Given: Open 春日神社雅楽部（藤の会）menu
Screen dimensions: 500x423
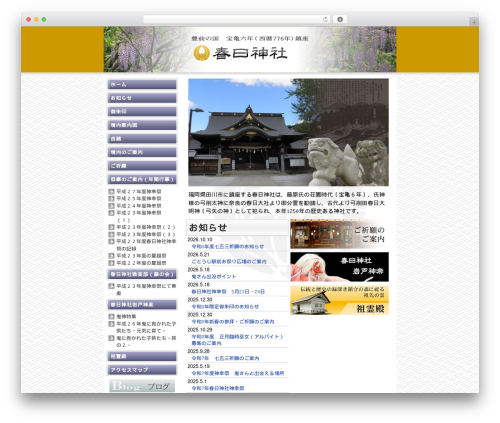Looking at the screenshot, I should click(x=142, y=274).
